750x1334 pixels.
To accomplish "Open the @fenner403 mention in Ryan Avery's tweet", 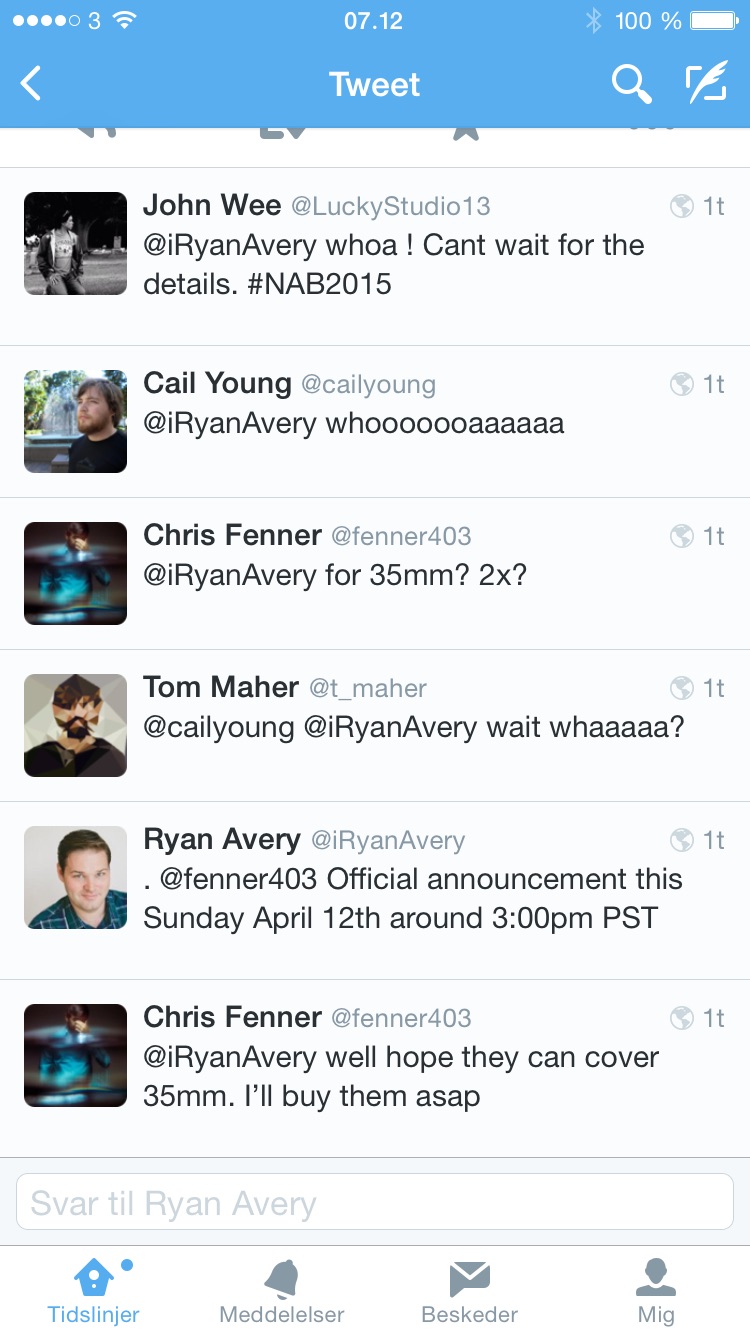I will click(239, 880).
